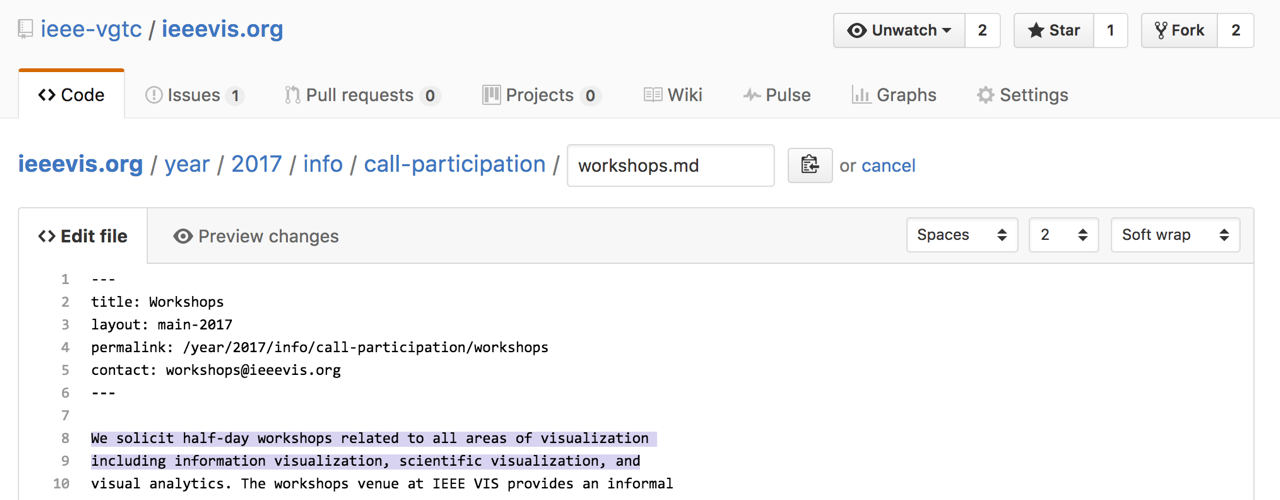Open the Unwatch dropdown
Image resolution: width=1280 pixels, height=500 pixels.
(x=899, y=30)
